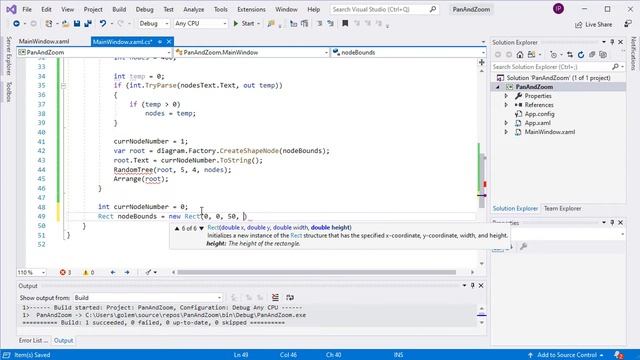Image resolution: width=640 pixels, height=360 pixels.
Task: Click the search magnifier in Visual Studio search
Action: (x=433, y=9)
